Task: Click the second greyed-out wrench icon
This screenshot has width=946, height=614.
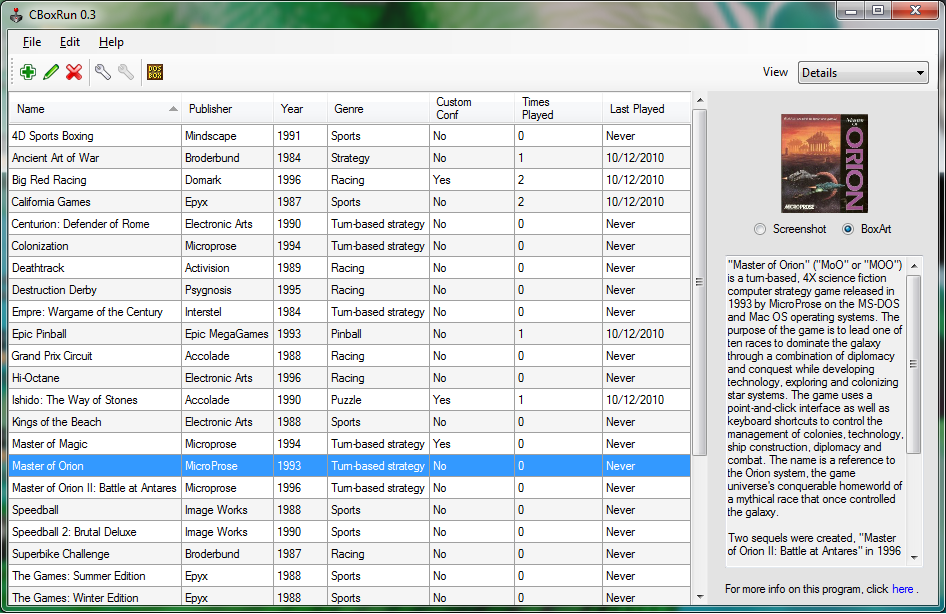Action: pos(125,72)
